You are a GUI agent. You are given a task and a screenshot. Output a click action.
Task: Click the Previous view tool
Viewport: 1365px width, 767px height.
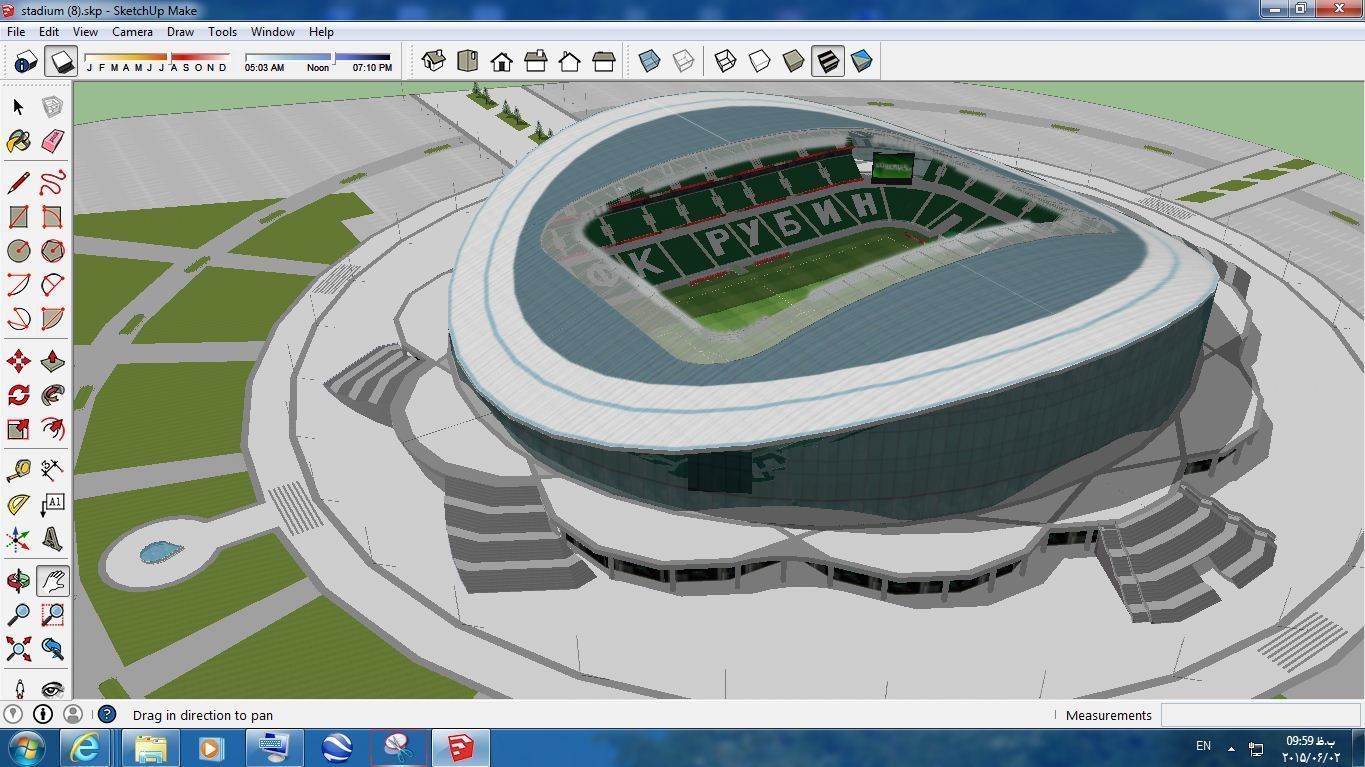[x=52, y=648]
